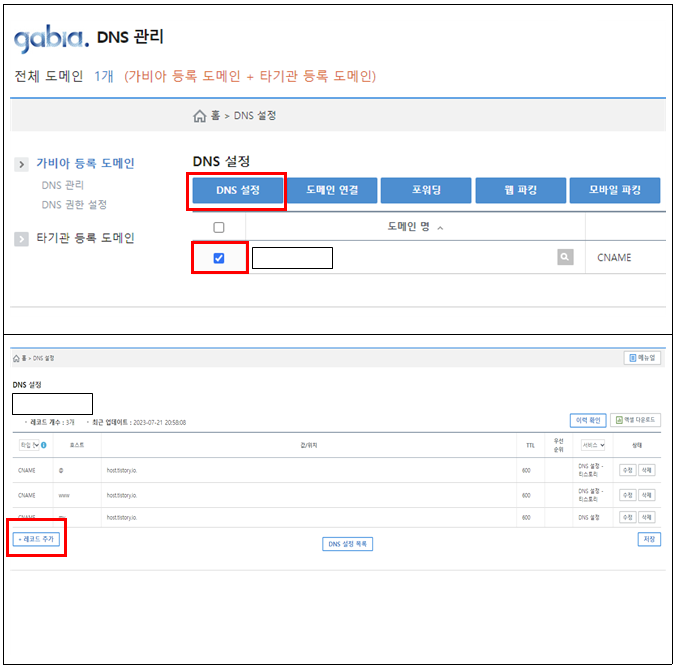674x668 pixels.
Task: Click the 엑셀 다운로드 button
Action: click(x=635, y=420)
